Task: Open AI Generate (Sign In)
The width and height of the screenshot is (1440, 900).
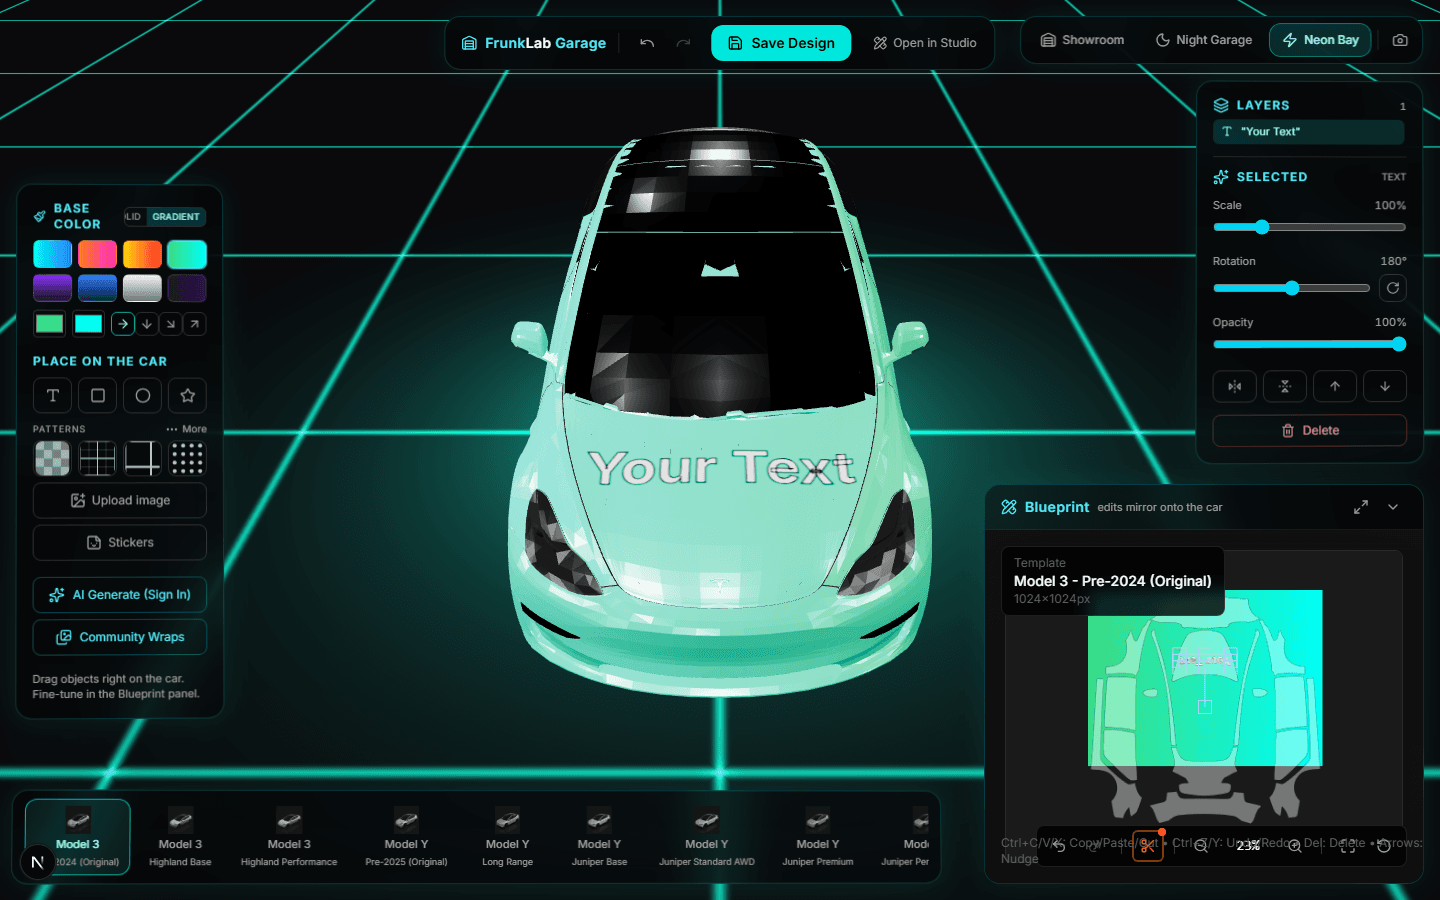Action: pyautogui.click(x=120, y=594)
